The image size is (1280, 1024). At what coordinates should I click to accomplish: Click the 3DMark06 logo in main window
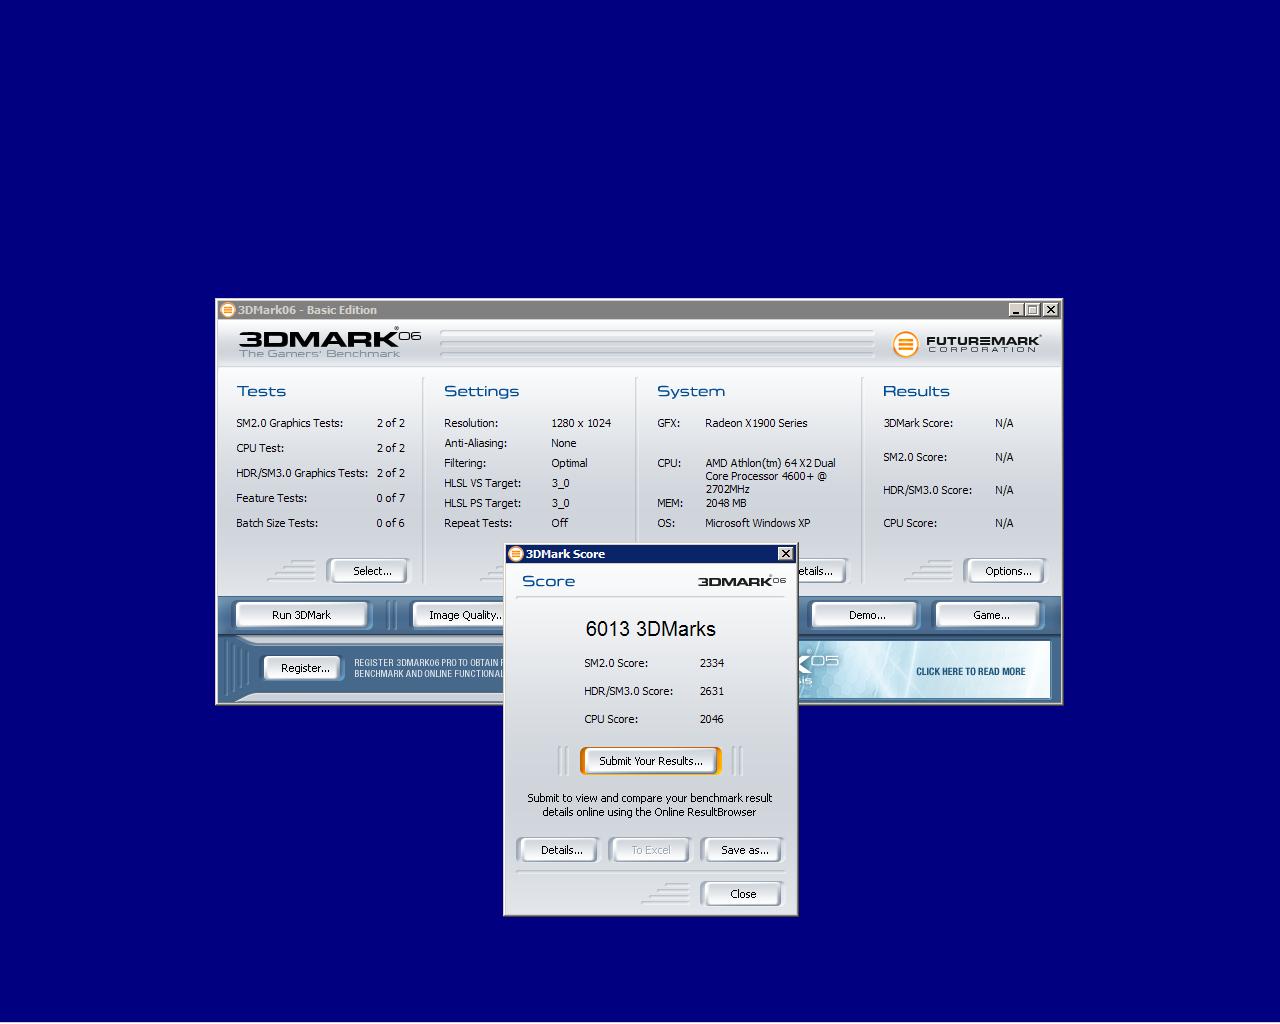(330, 342)
